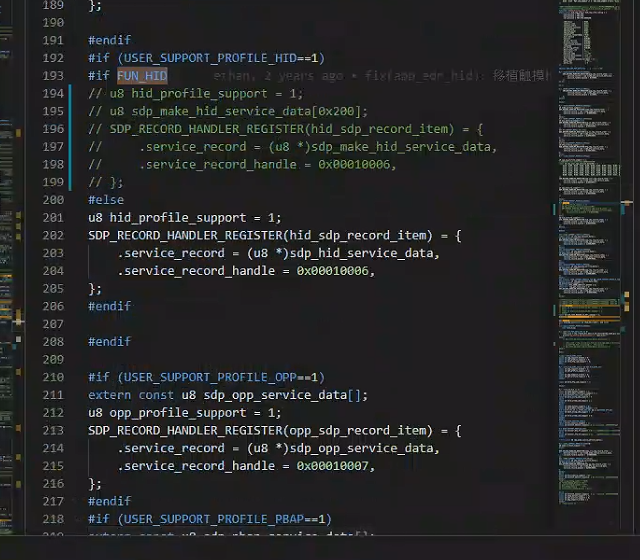The image size is (640, 560).
Task: Click the #endif directive on line 208
Action: point(110,342)
